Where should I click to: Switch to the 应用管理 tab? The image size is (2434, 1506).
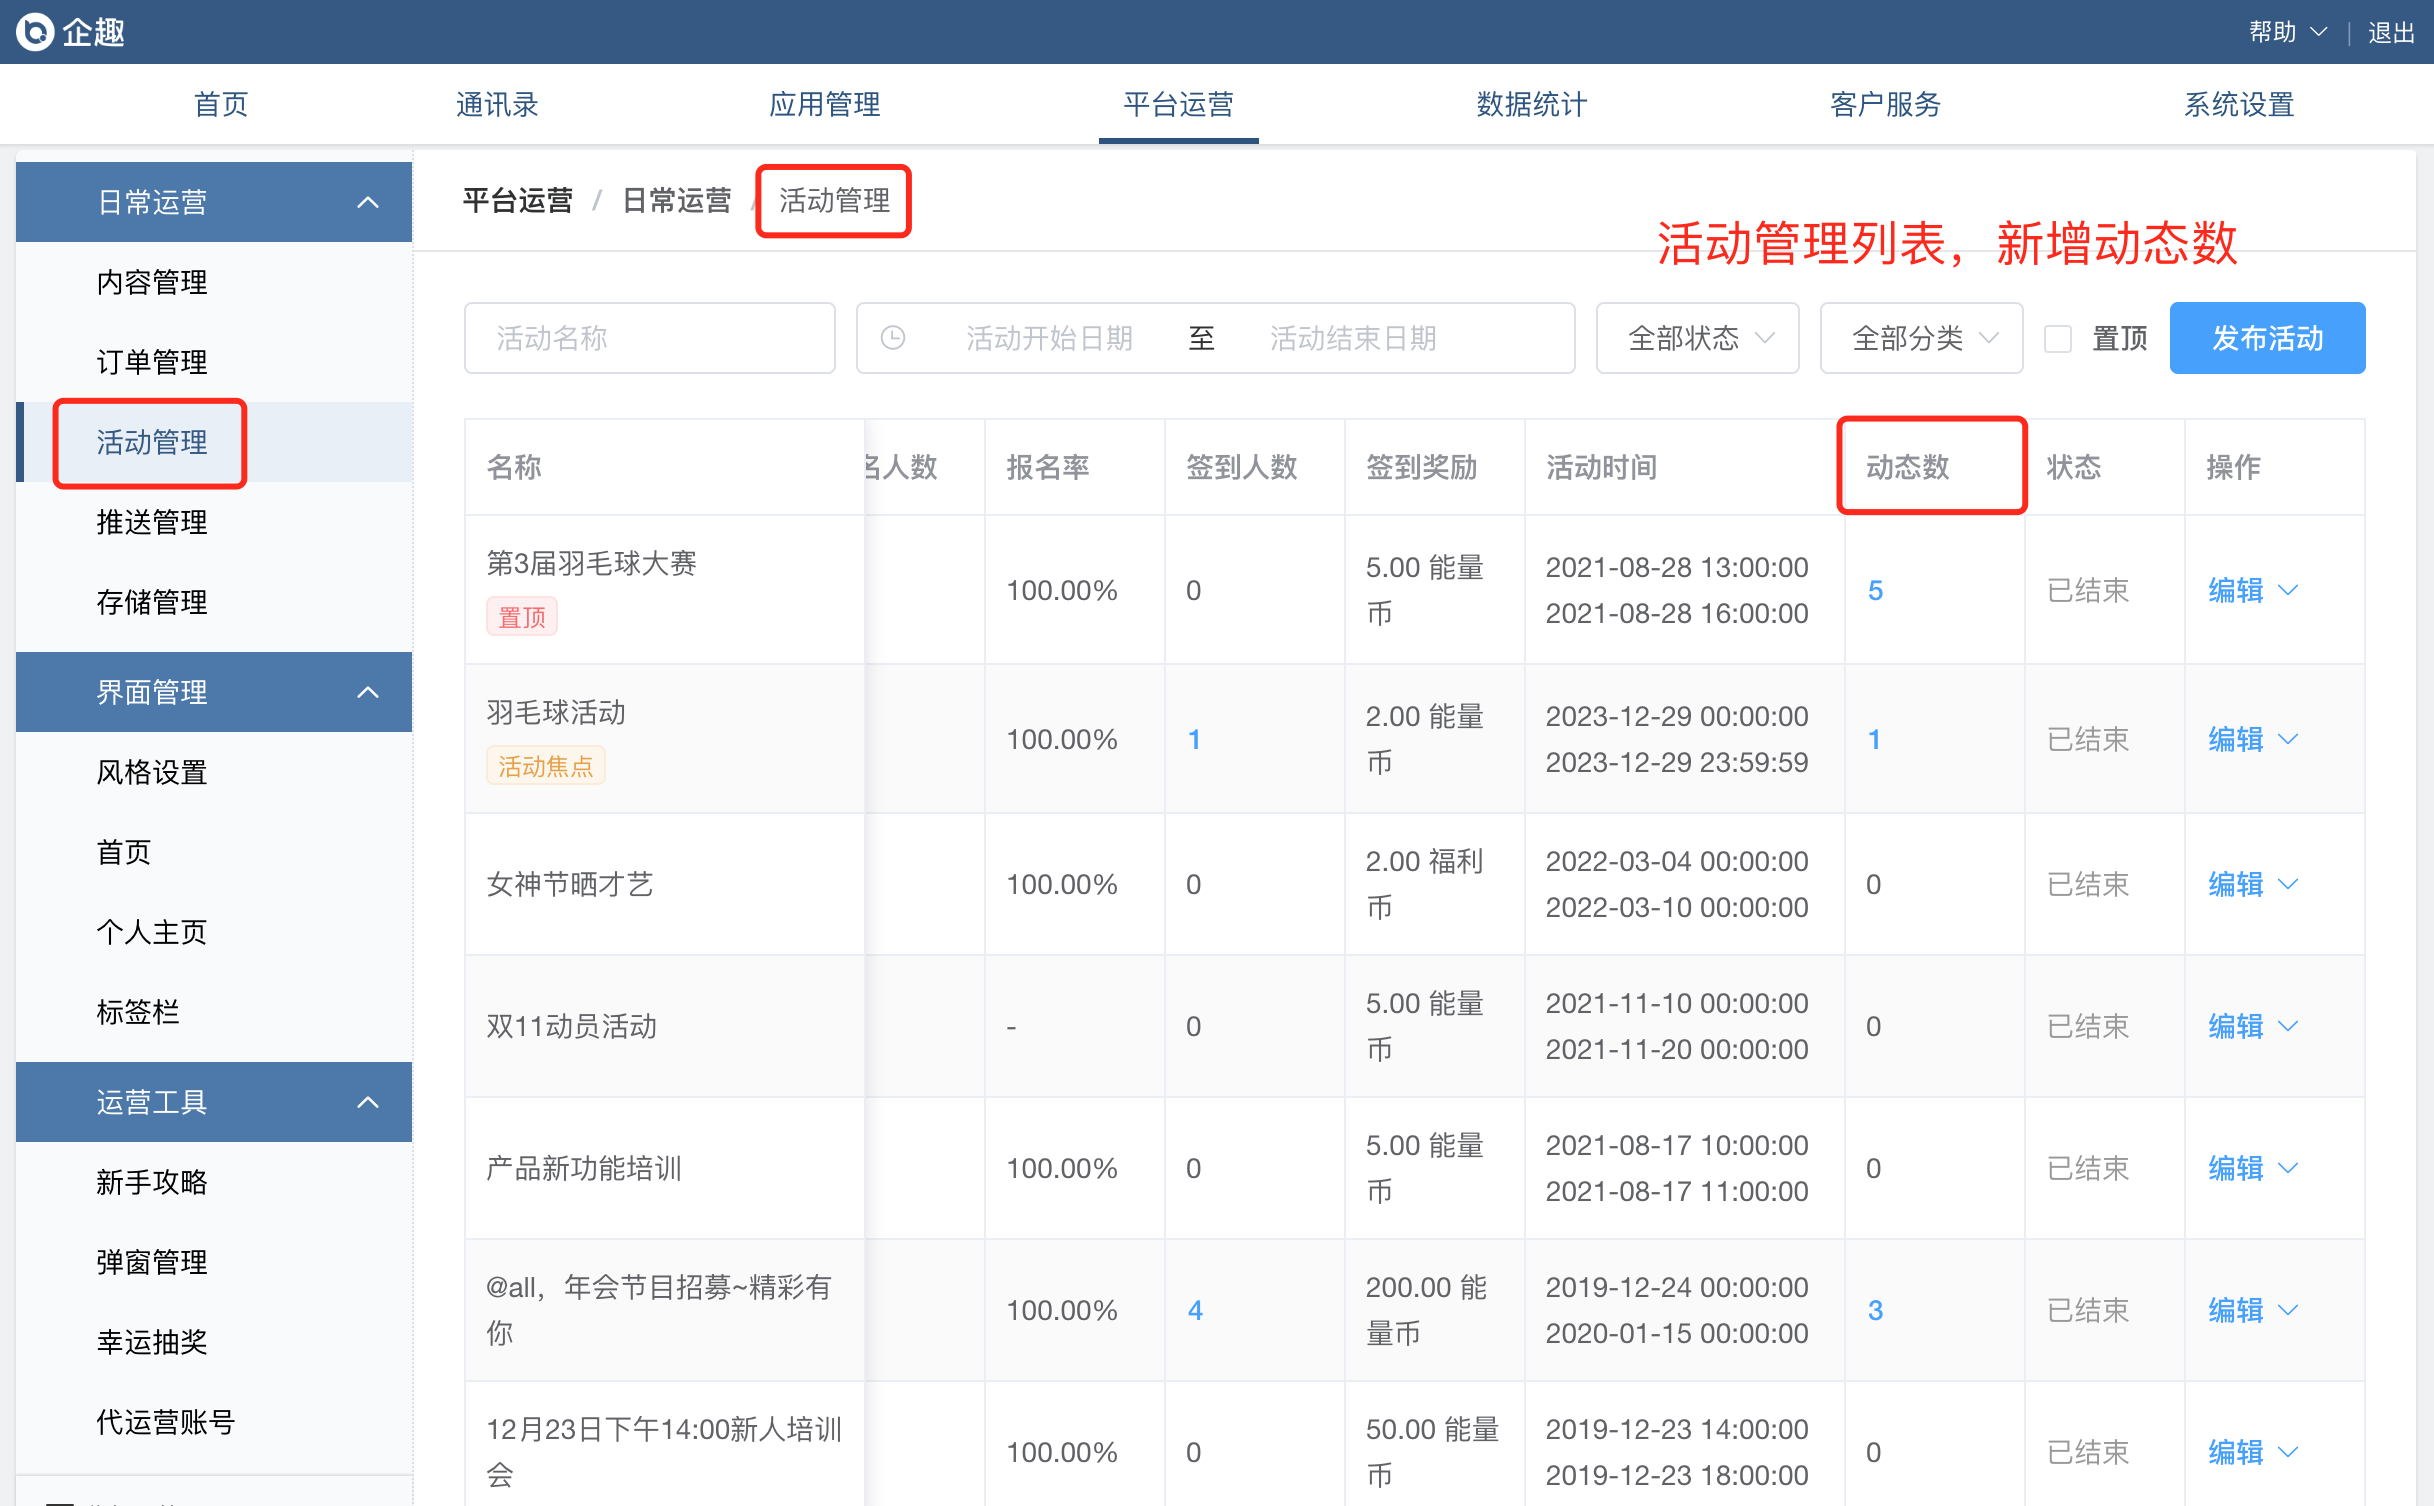[x=824, y=104]
